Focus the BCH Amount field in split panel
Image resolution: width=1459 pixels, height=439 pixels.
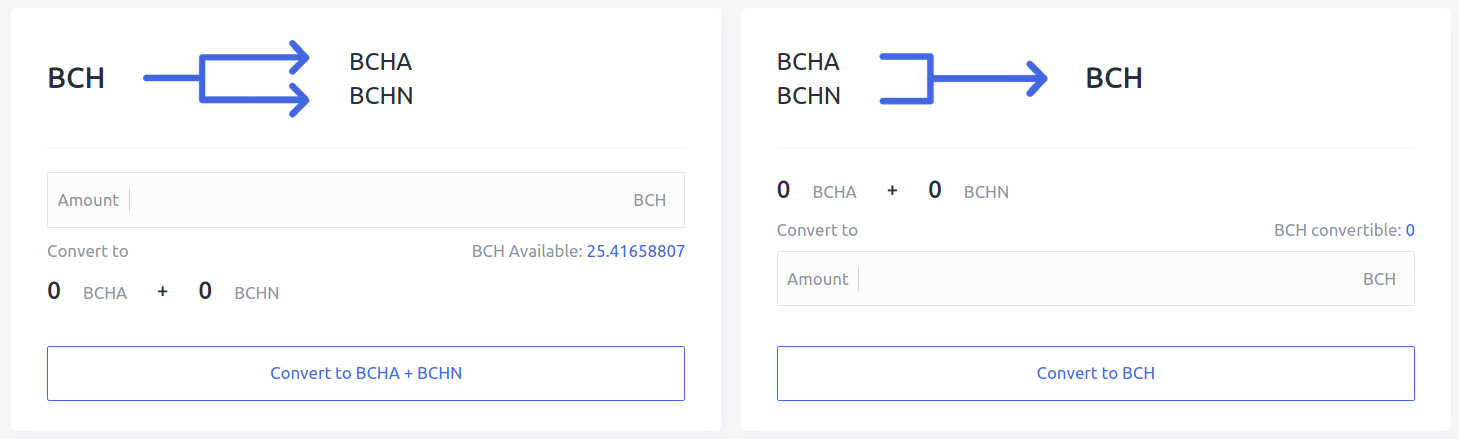(x=366, y=200)
